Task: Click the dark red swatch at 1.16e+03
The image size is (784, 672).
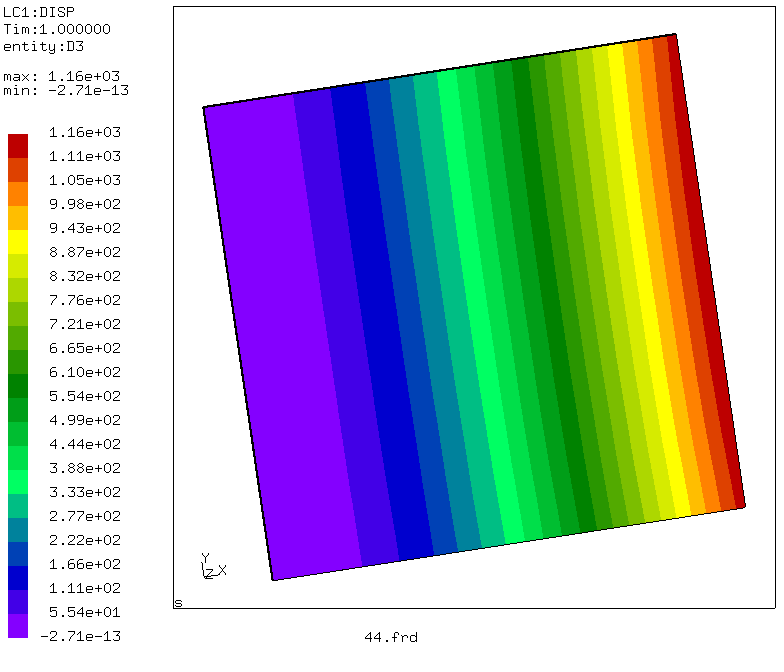Action: (18, 146)
